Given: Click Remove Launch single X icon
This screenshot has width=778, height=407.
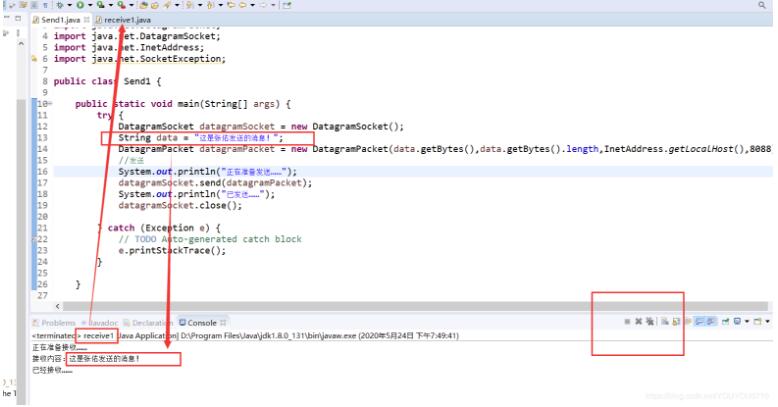Looking at the screenshot, I should 639,322.
